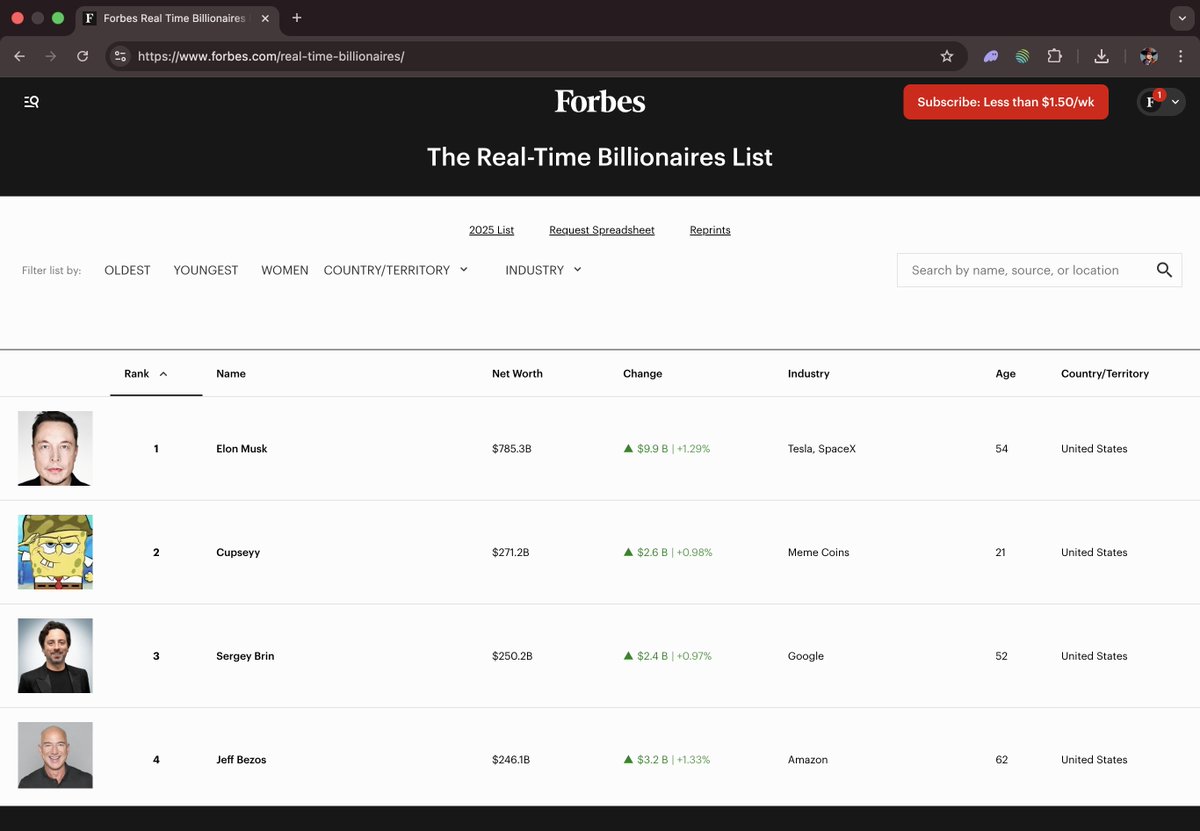Open the Cupseyy name entry
Screen dimensions: 1200x831
pyautogui.click(x=238, y=552)
